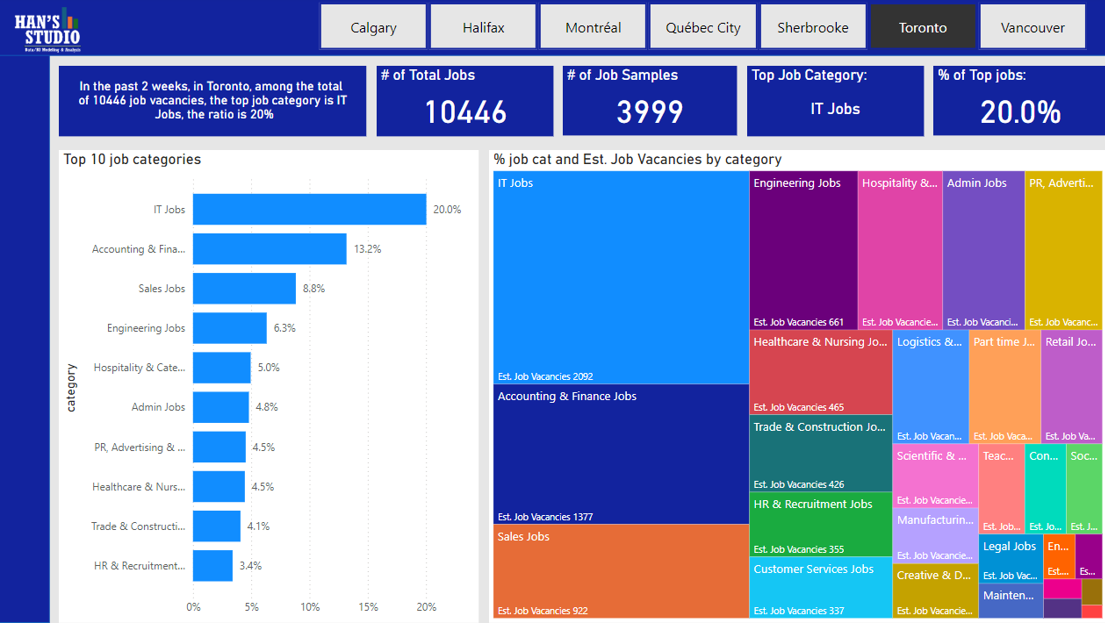The width and height of the screenshot is (1105, 624).
Task: Select the Accounting & Finance bar at 13.2%
Action: tap(269, 249)
